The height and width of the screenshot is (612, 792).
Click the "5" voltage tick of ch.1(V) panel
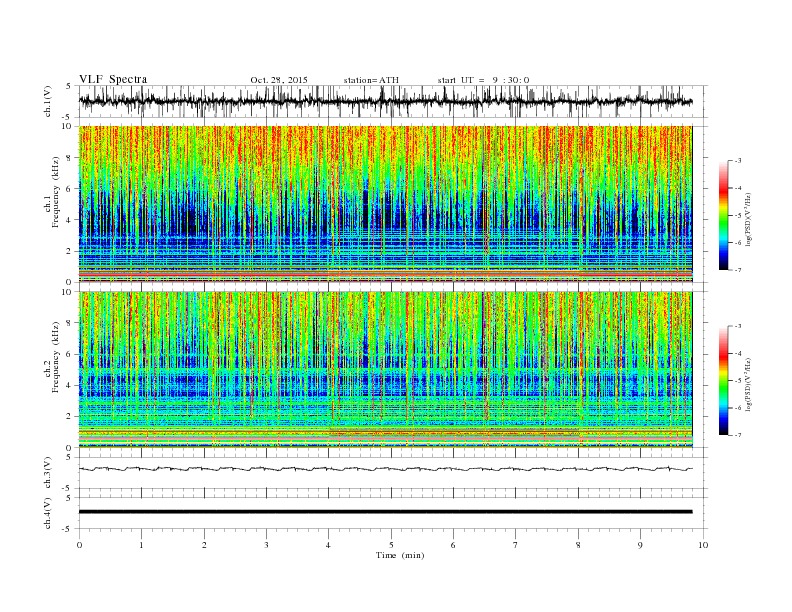coord(69,86)
